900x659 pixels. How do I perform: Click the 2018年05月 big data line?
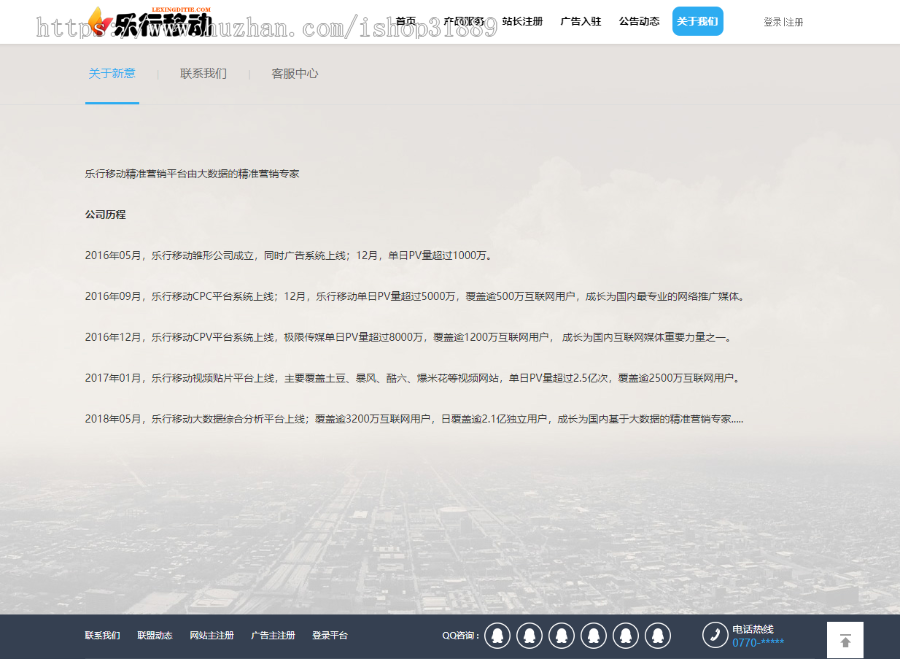click(414, 418)
